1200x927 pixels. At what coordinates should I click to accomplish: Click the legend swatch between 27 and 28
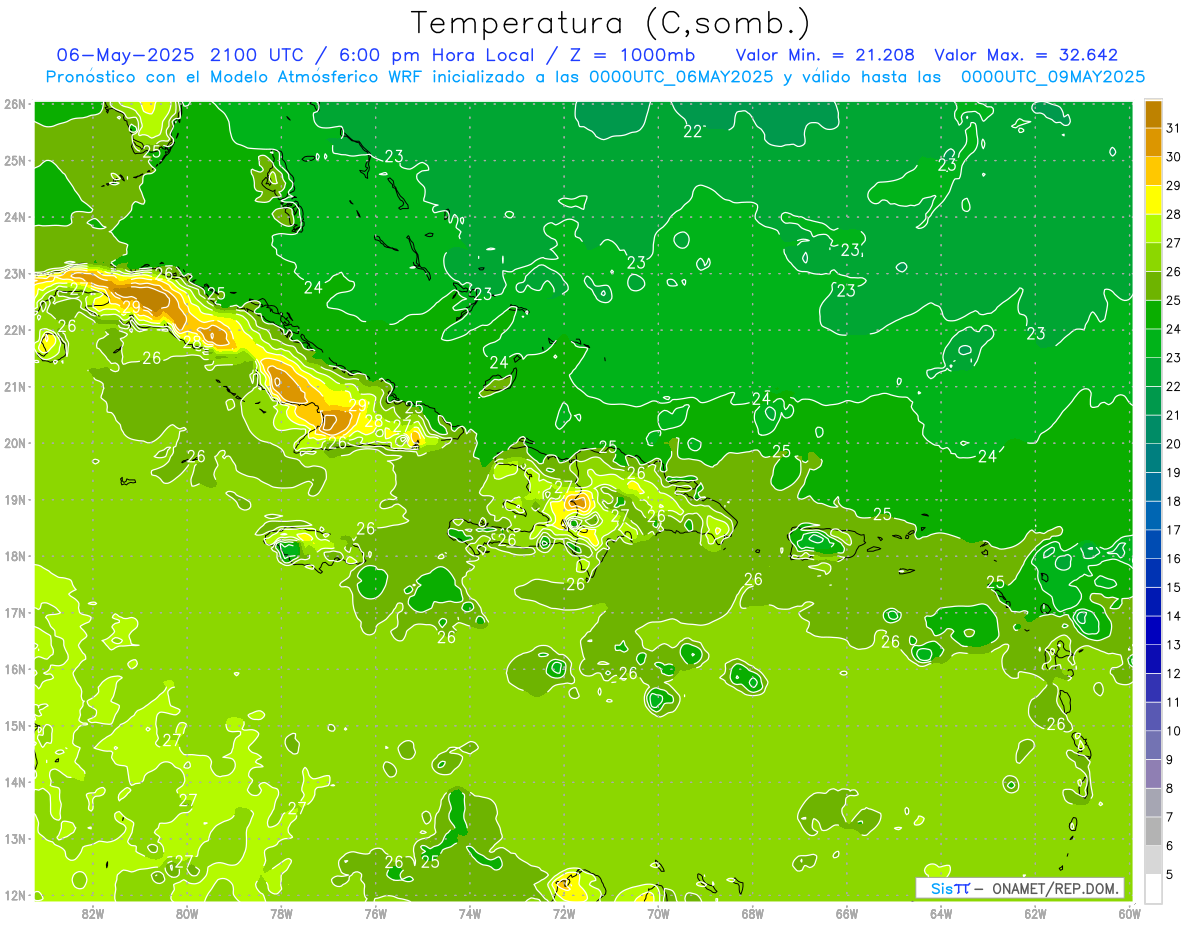(x=1153, y=229)
